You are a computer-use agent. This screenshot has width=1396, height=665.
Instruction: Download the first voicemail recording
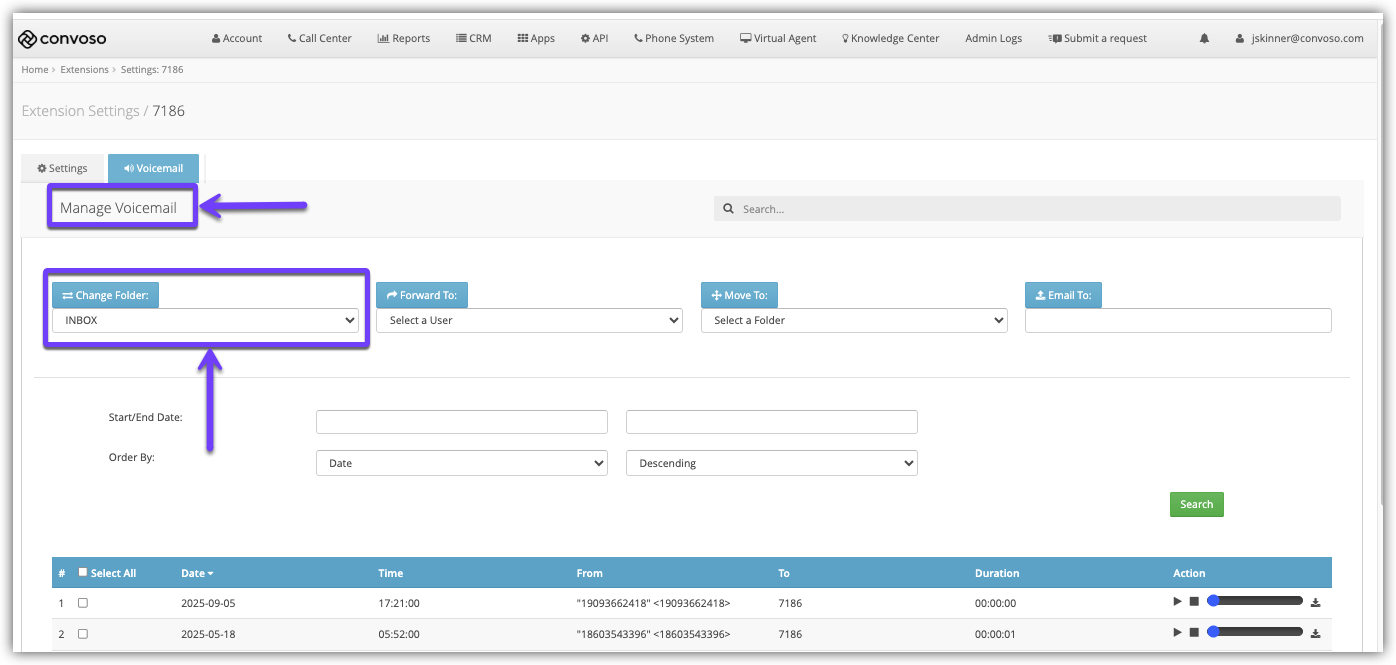coord(1316,602)
